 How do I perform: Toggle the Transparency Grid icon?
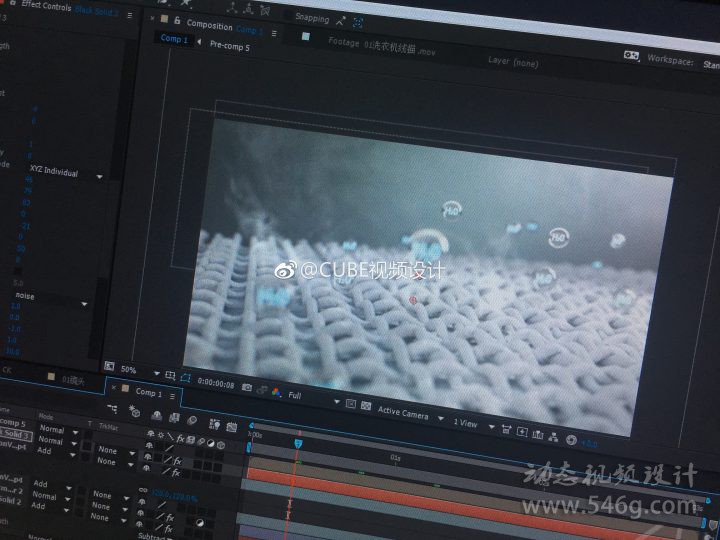point(366,406)
